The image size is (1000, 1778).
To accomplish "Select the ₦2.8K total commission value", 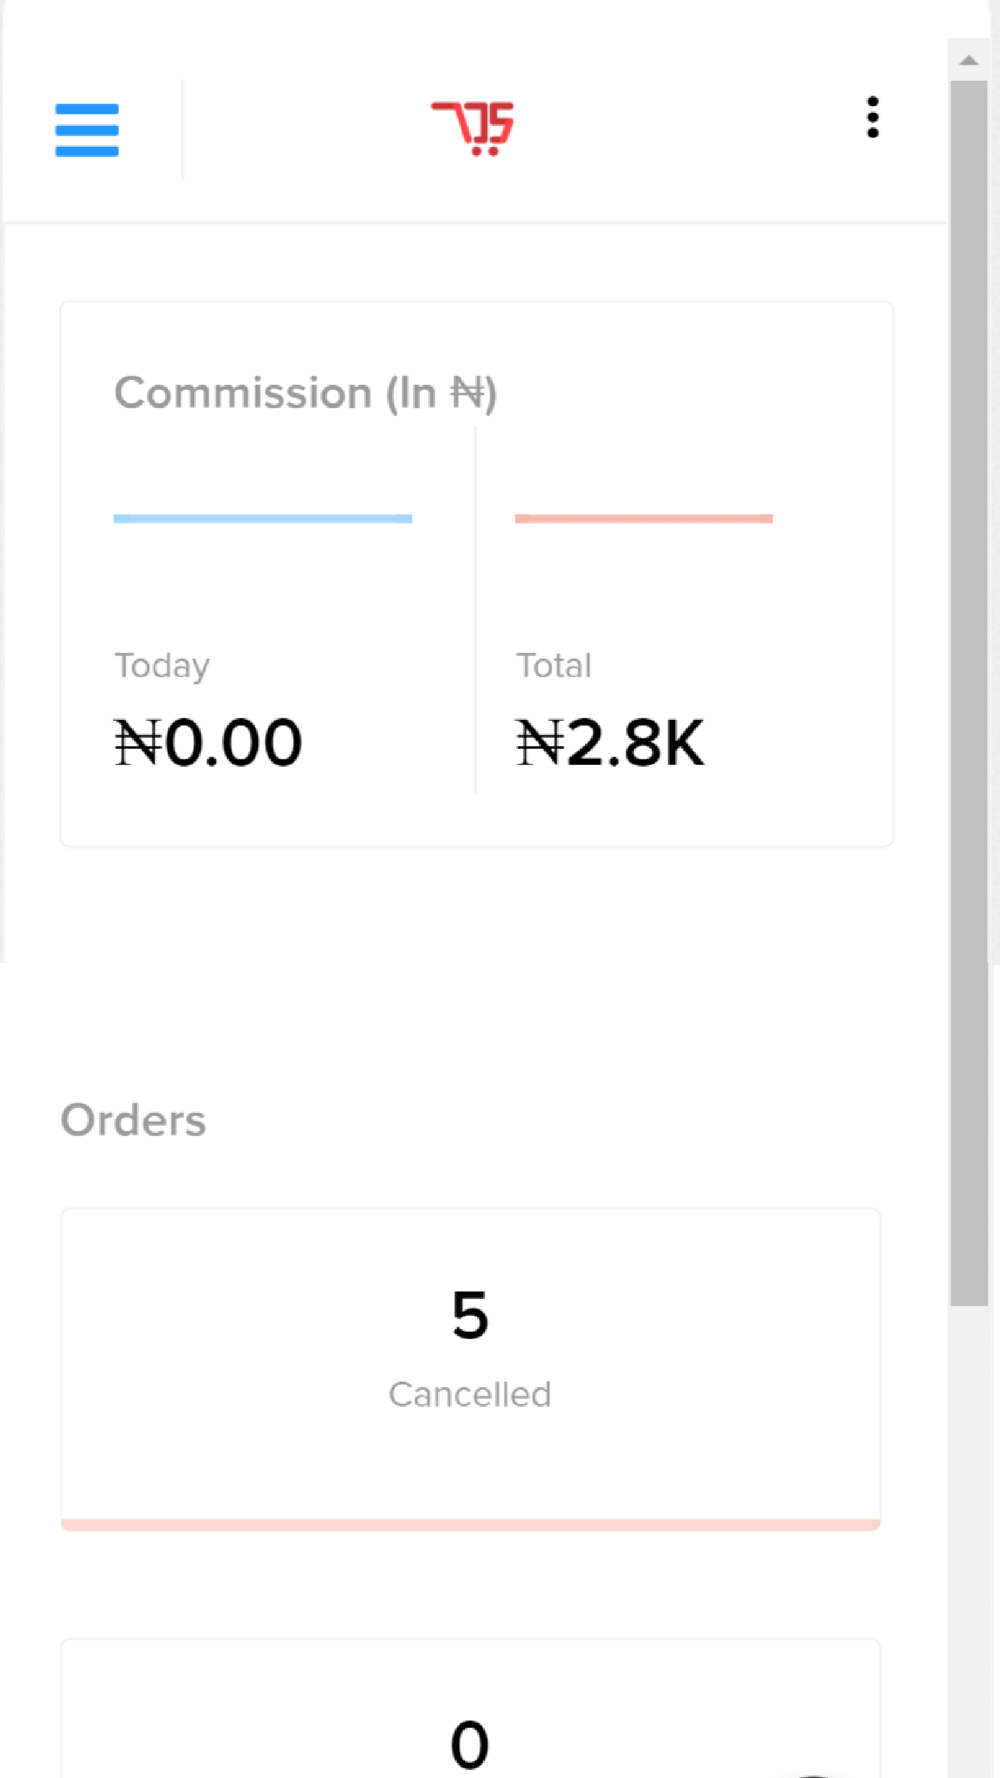I will point(610,743).
